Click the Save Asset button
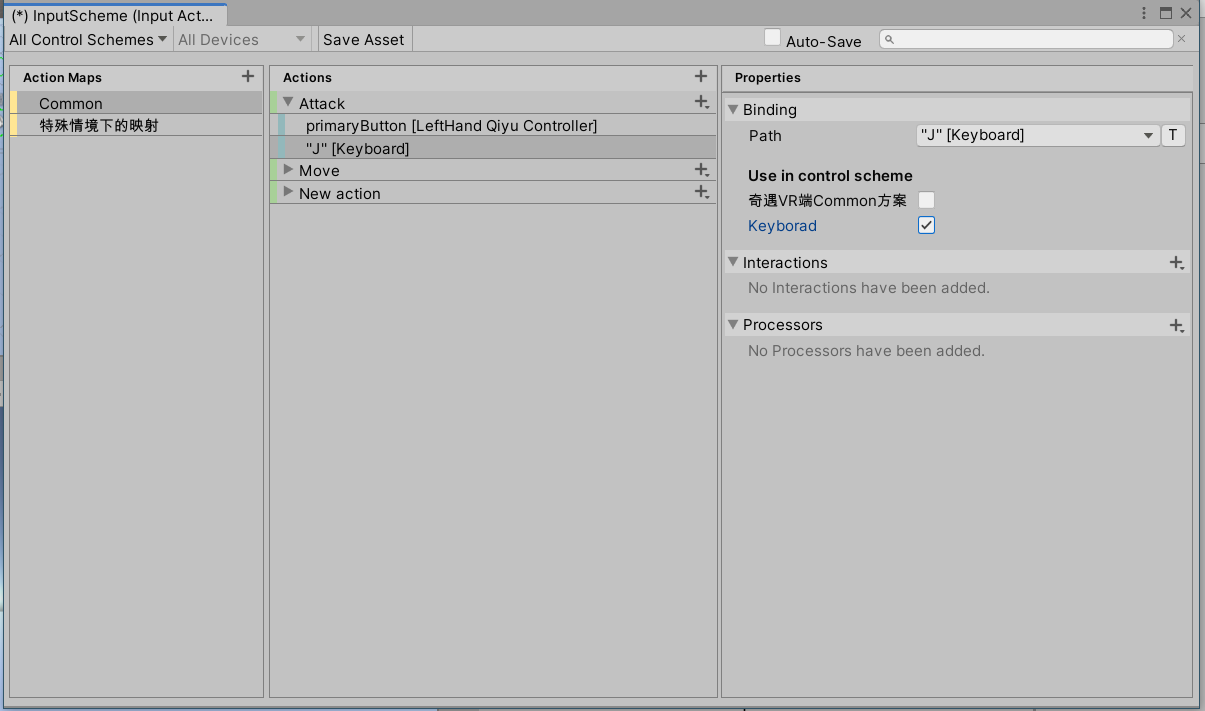 pyautogui.click(x=364, y=39)
